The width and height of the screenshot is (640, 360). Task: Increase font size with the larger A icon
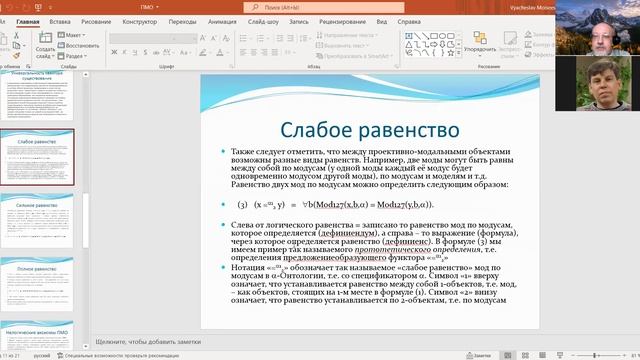(203, 38)
